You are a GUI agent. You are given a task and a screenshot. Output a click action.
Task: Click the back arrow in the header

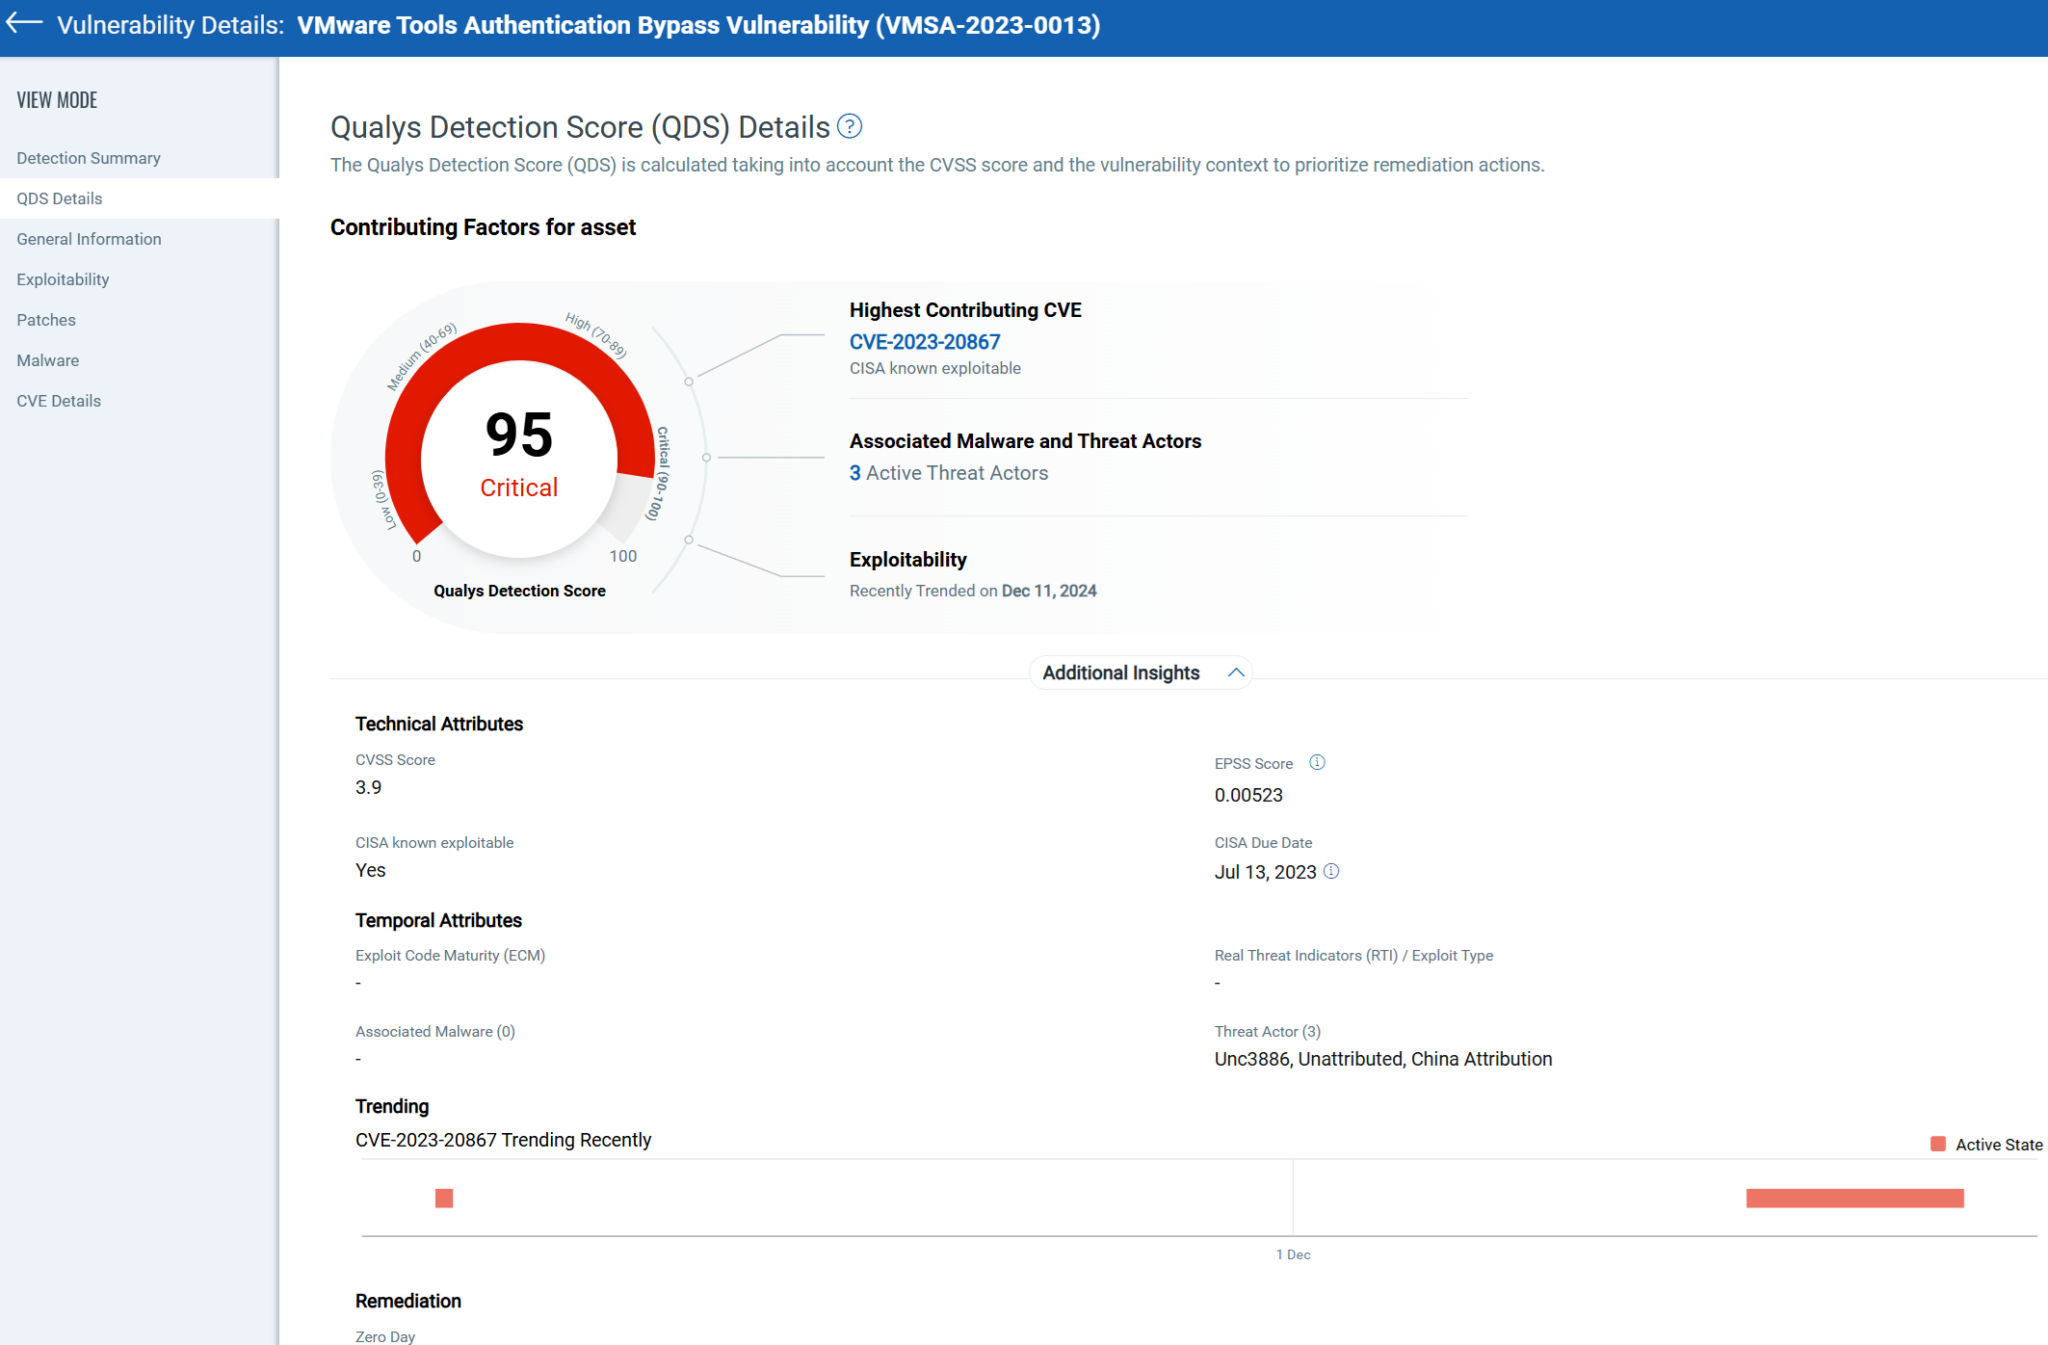click(23, 25)
